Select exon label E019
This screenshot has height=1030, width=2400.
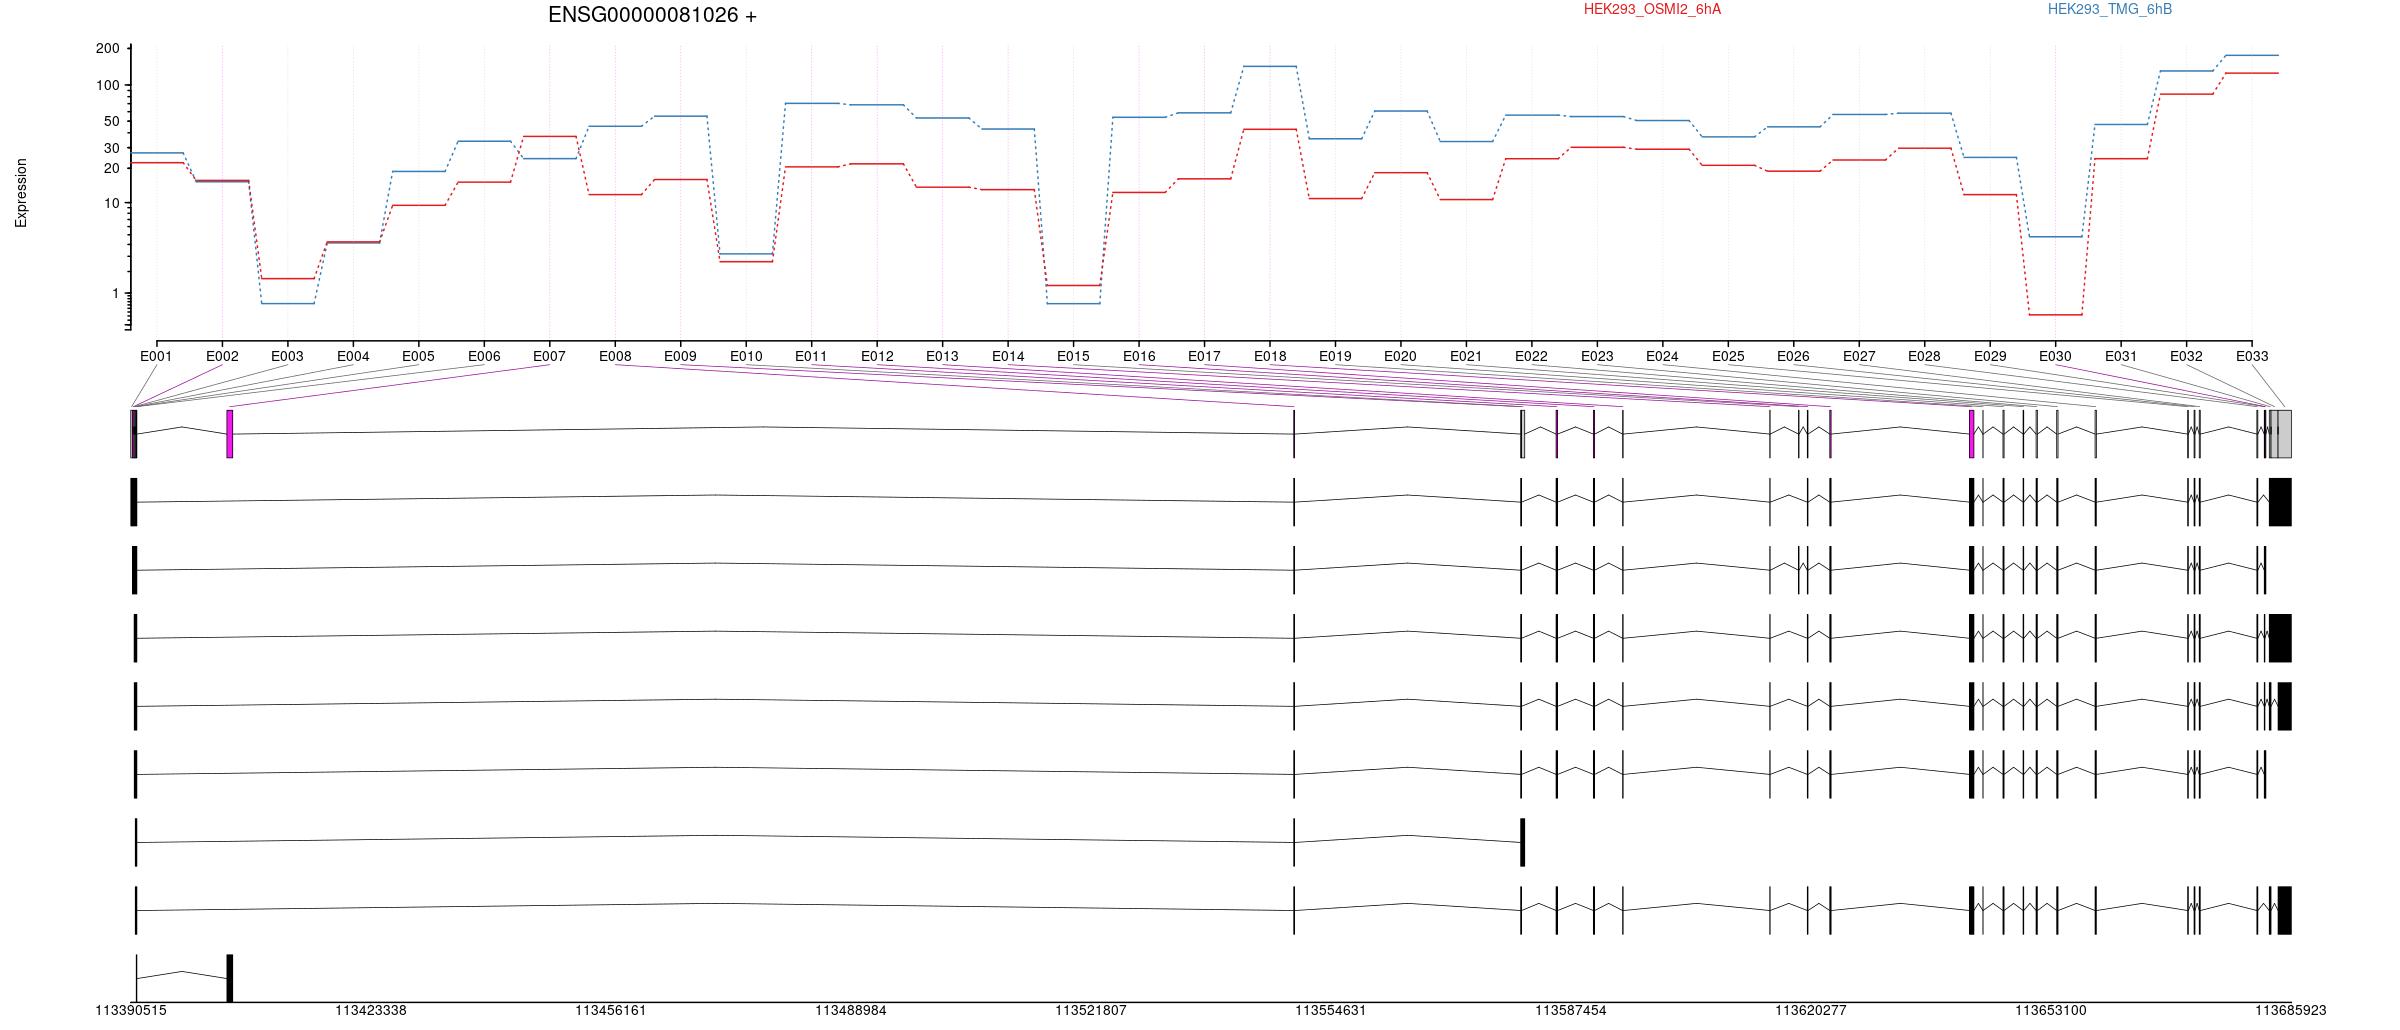point(1335,356)
